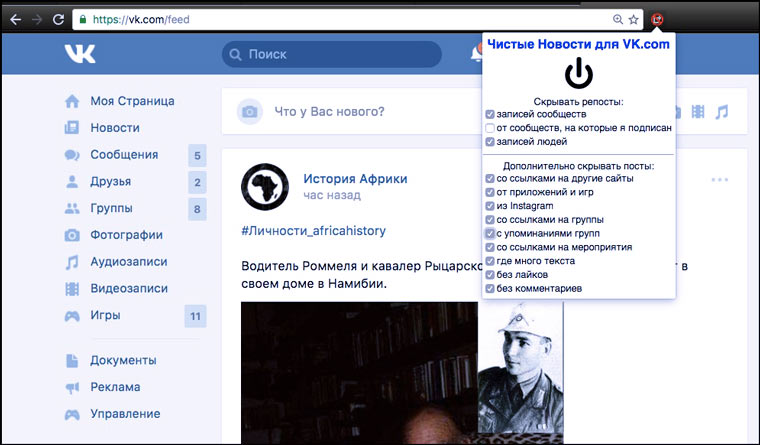Open Группы in the sidebar
Viewport: 760px width, 445px height.
click(x=111, y=208)
